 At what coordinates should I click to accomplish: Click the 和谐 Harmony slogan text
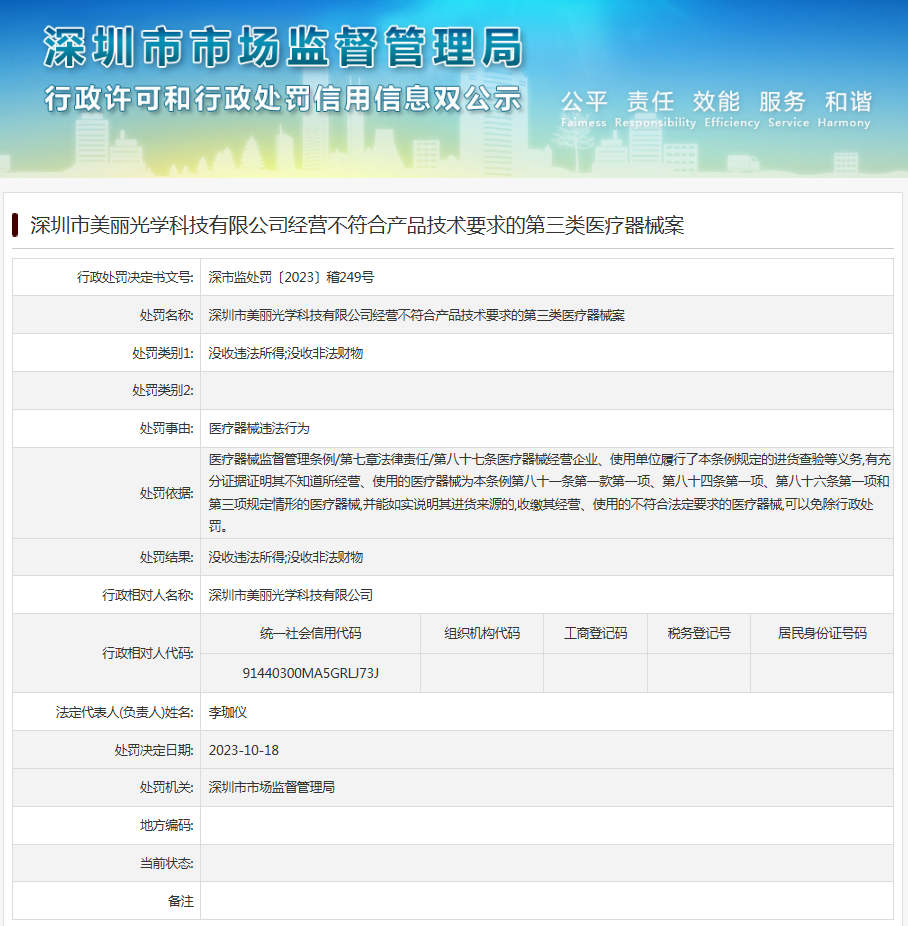(x=844, y=109)
